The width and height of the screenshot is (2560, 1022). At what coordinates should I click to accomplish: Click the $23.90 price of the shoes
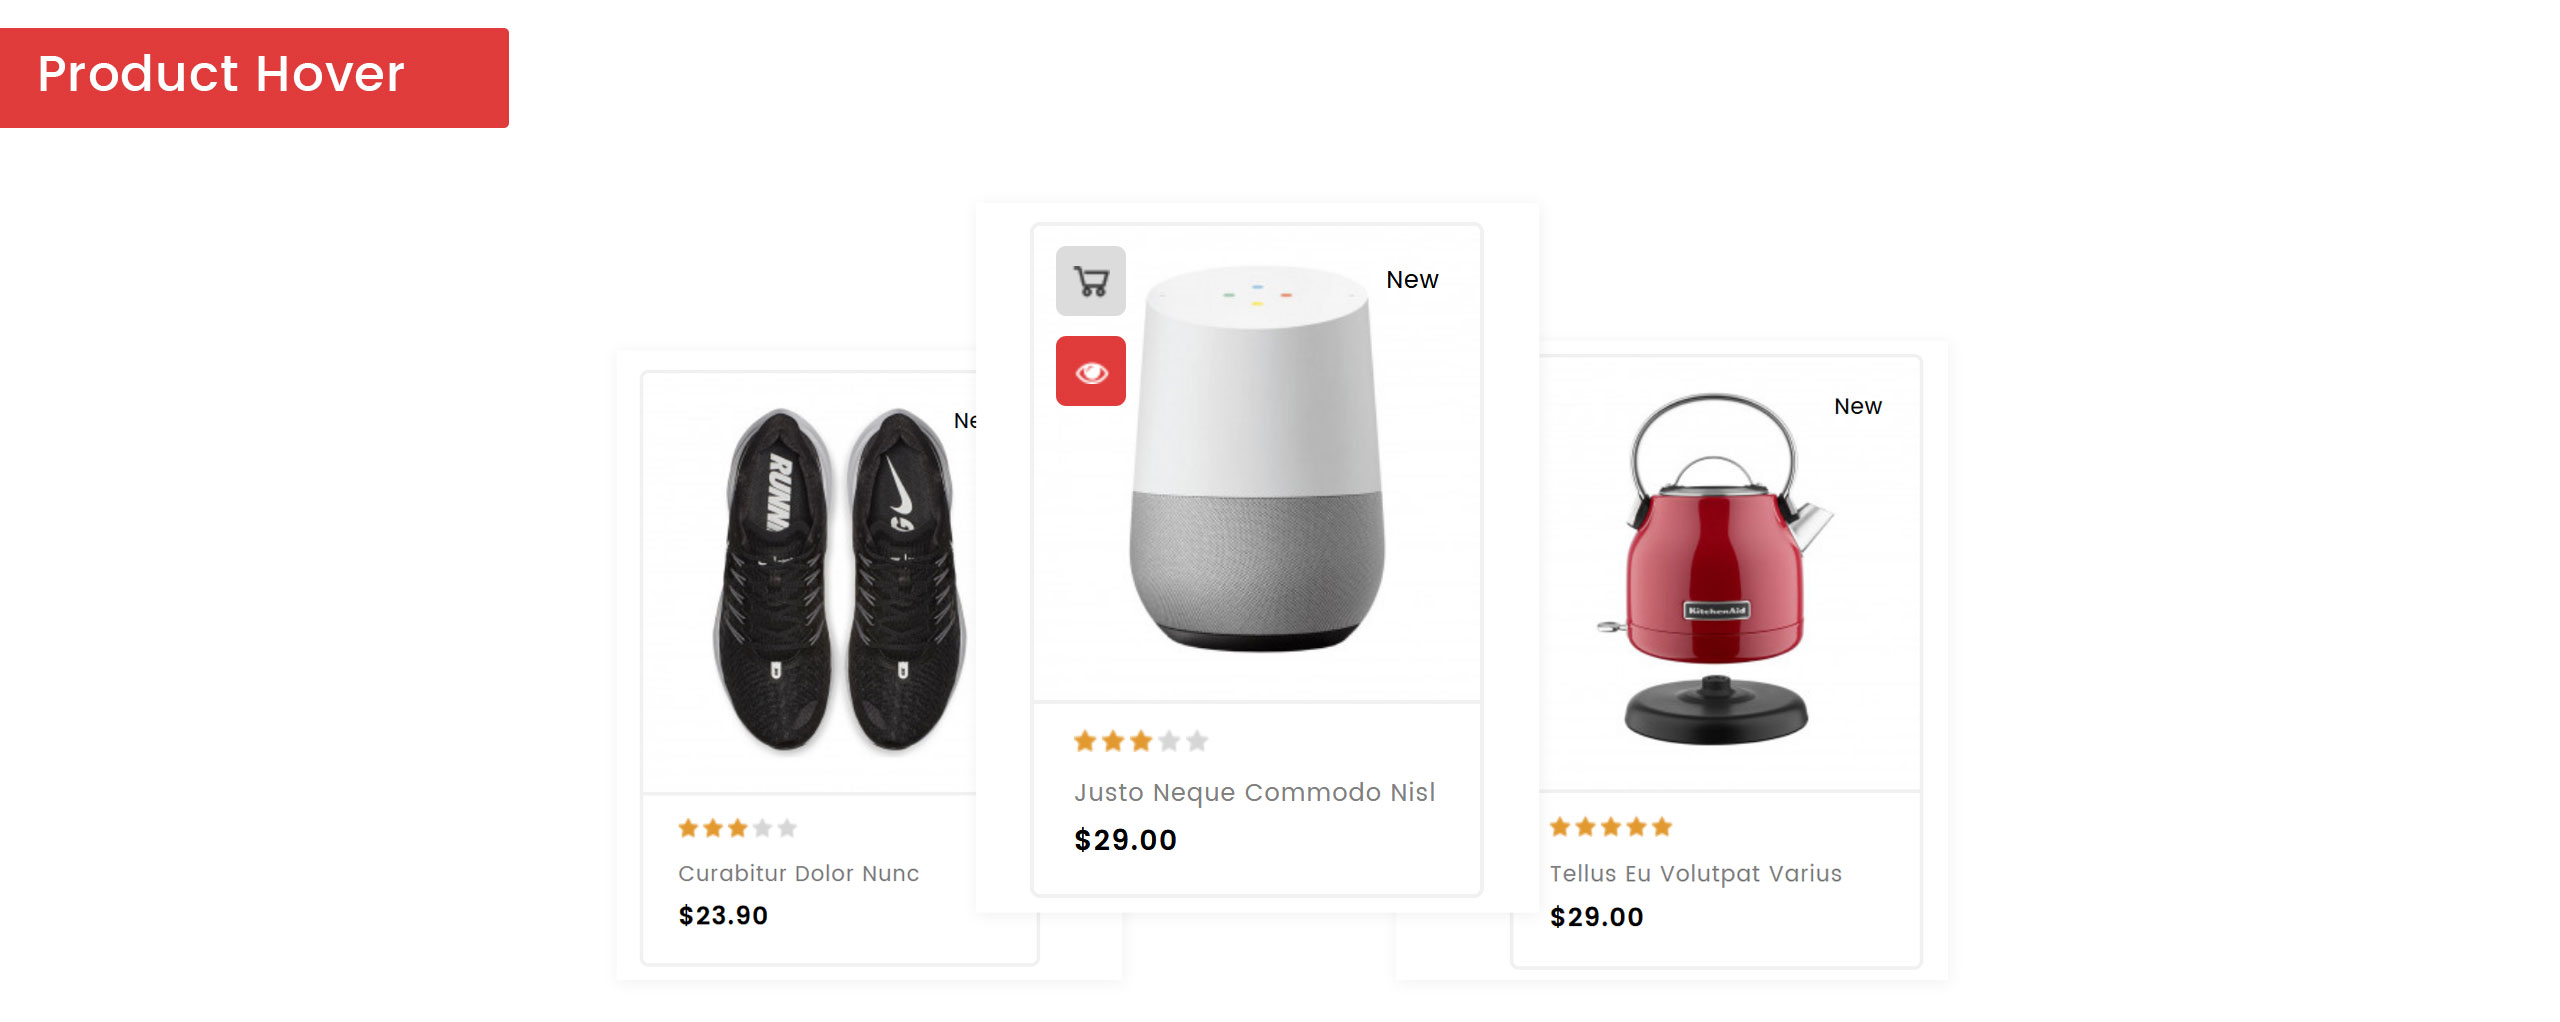(x=723, y=915)
